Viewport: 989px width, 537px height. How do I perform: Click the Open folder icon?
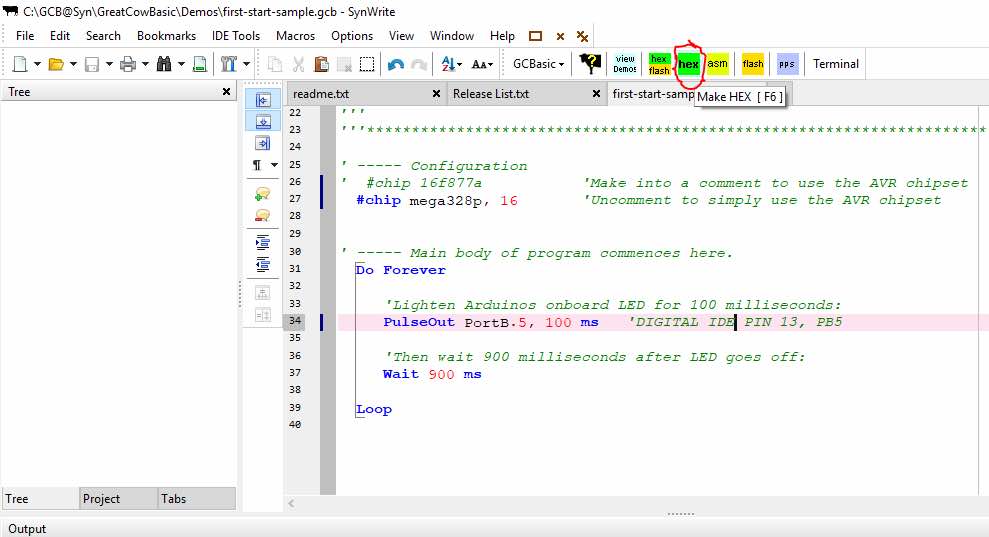coord(56,64)
